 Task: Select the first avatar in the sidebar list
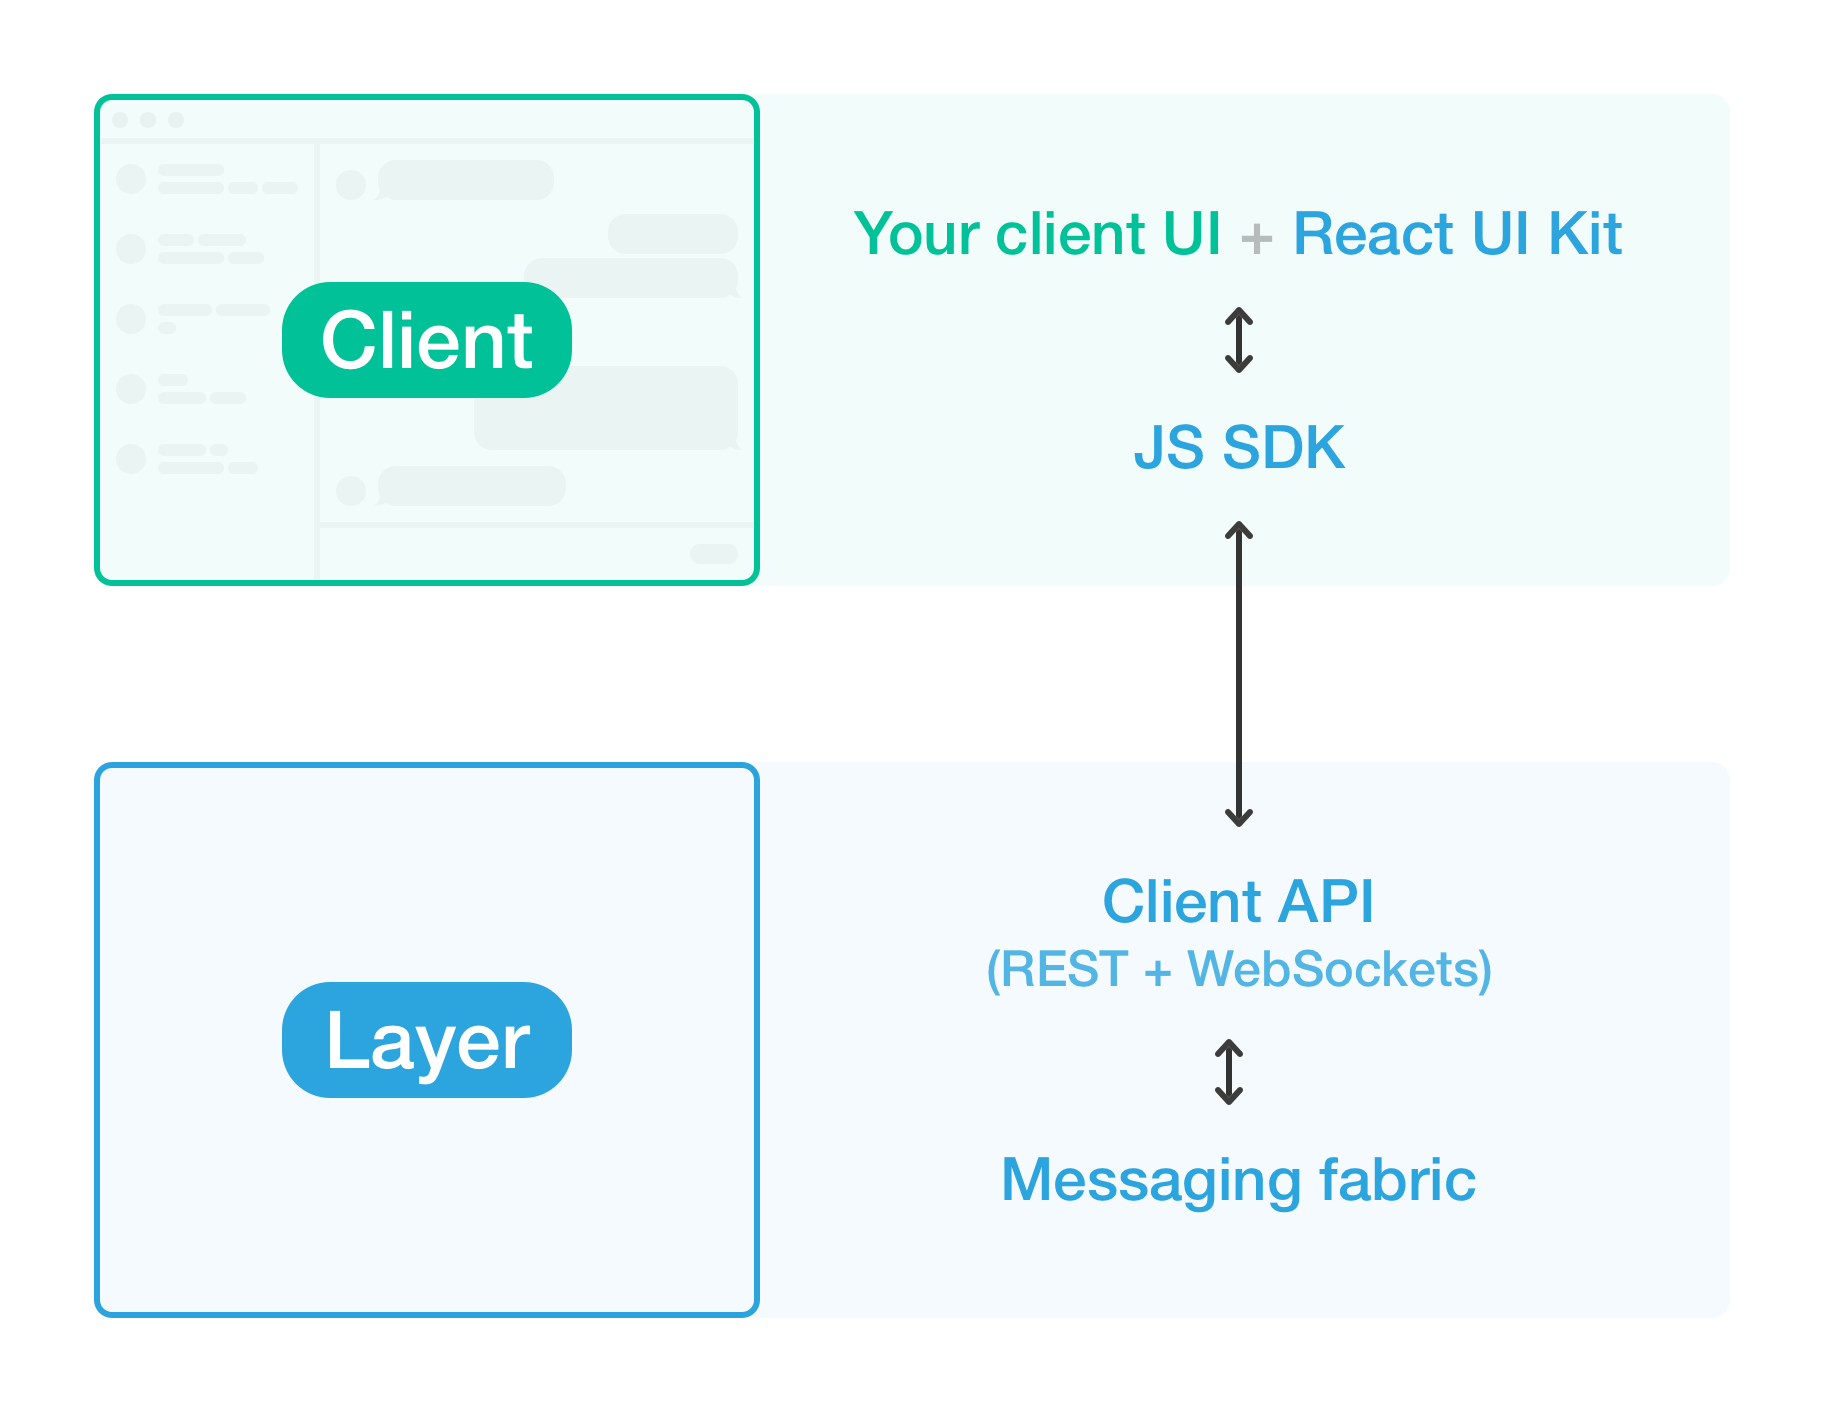130,180
